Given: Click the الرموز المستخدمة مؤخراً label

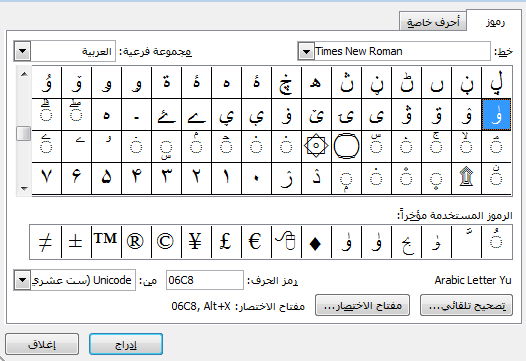Looking at the screenshot, I should [455, 215].
